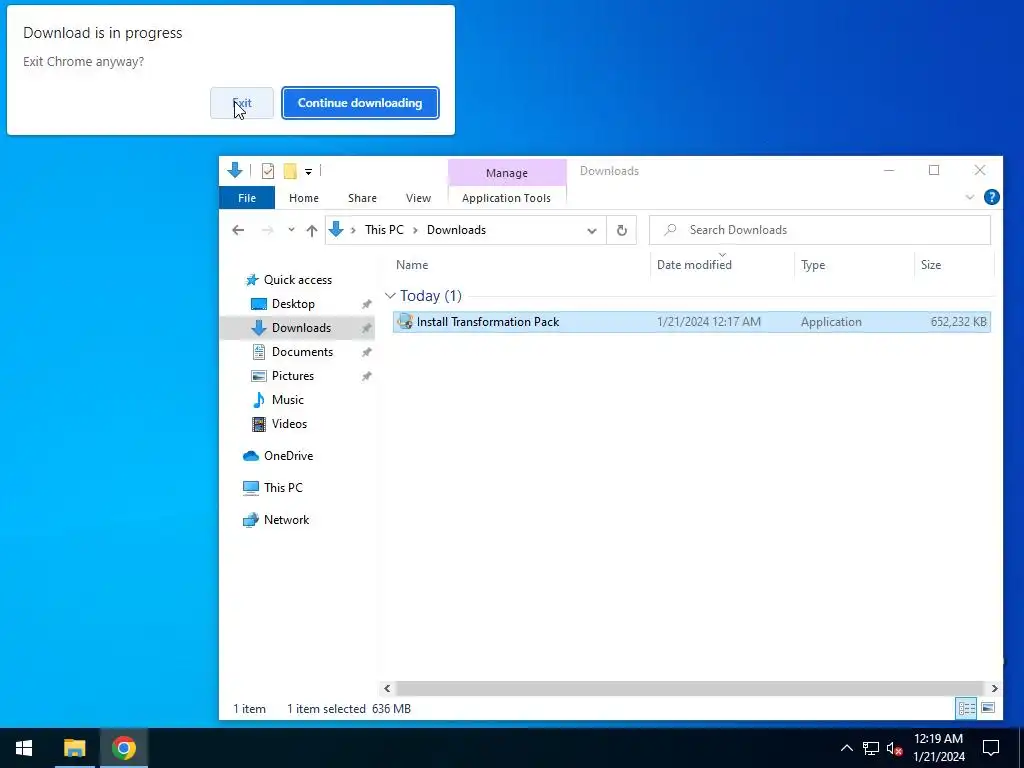This screenshot has height=768, width=1024.
Task: Open Desktop in the navigation pane
Action: pos(293,304)
